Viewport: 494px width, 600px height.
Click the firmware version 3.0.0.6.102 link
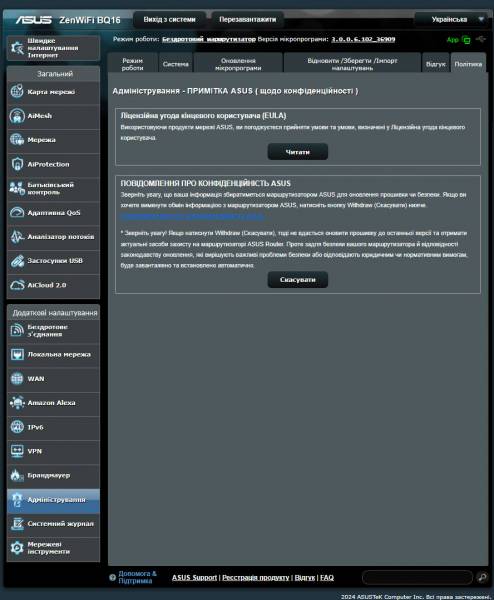(363, 39)
